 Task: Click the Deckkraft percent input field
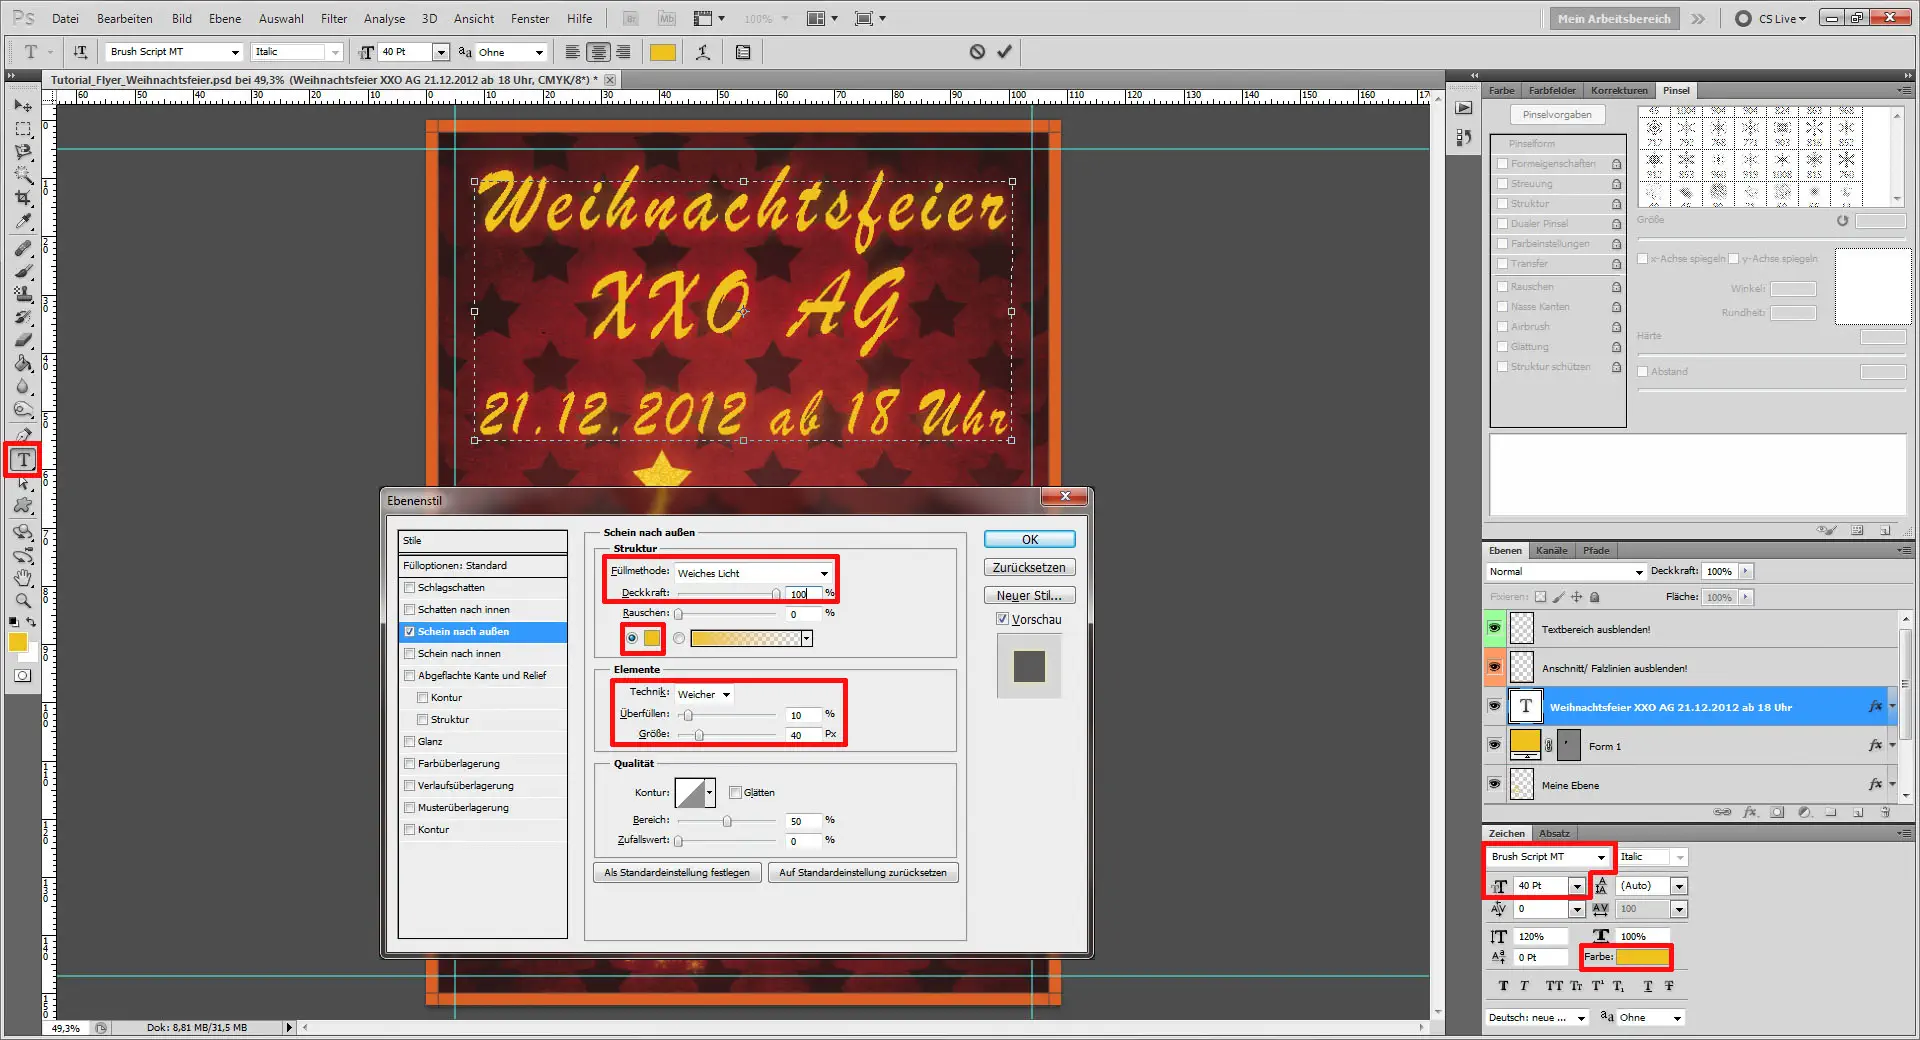[803, 594]
